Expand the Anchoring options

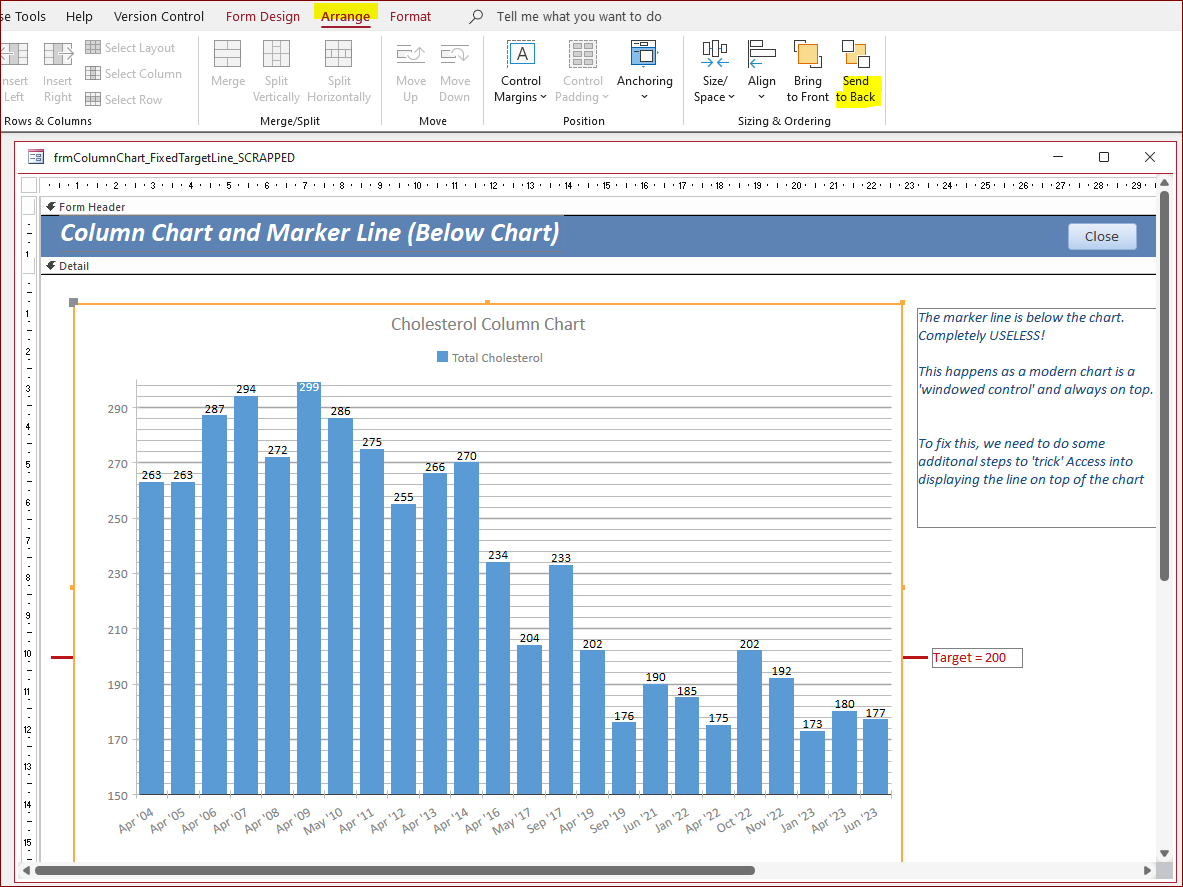(x=644, y=72)
